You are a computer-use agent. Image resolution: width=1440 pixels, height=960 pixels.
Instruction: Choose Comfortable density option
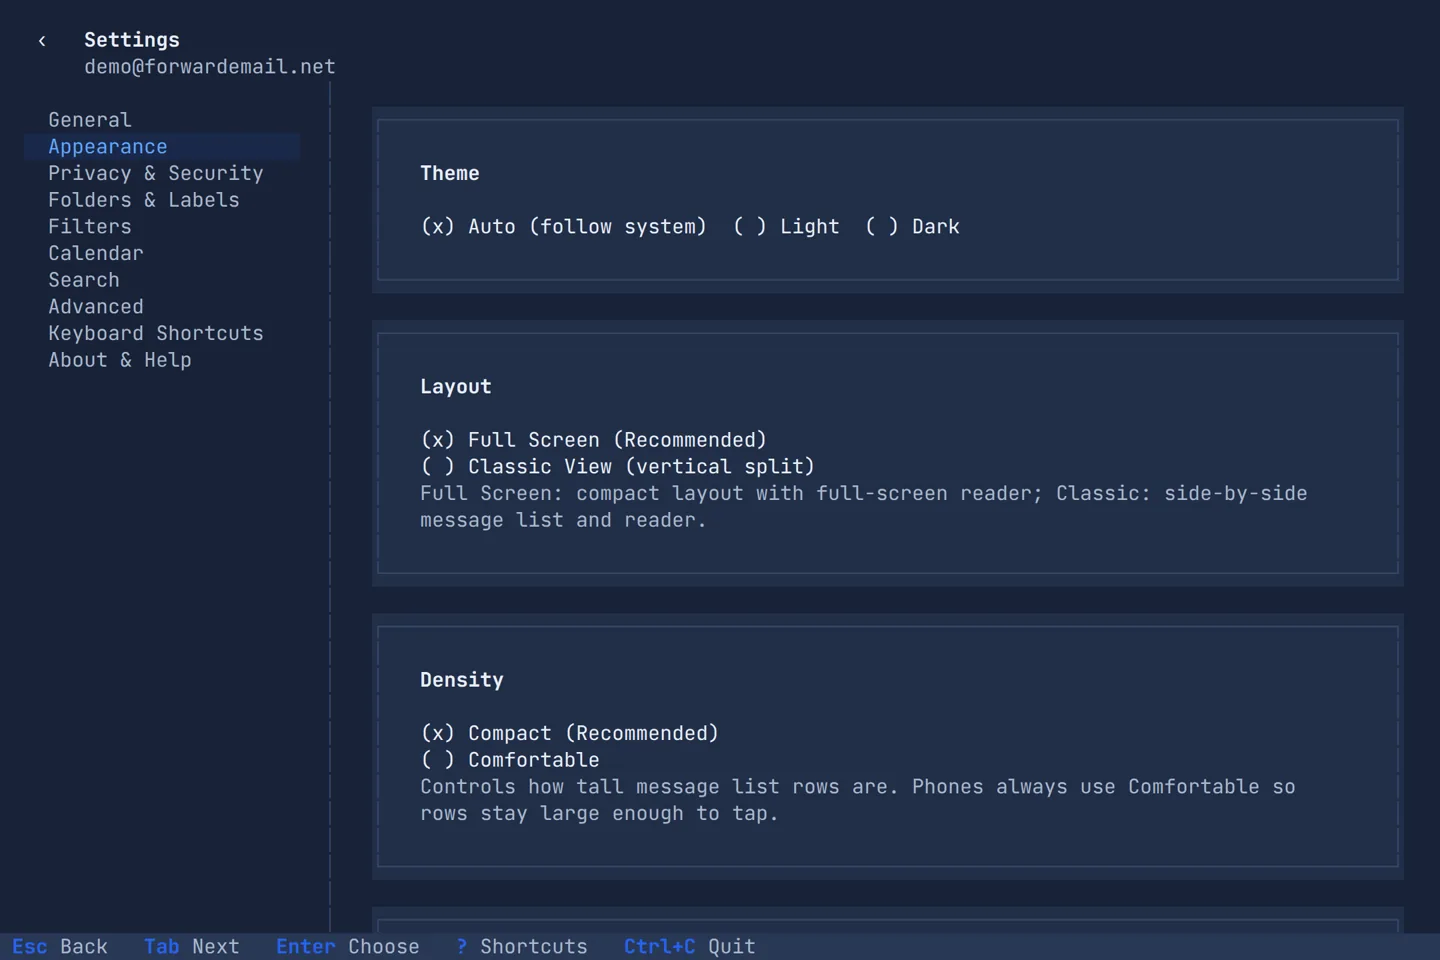510,760
